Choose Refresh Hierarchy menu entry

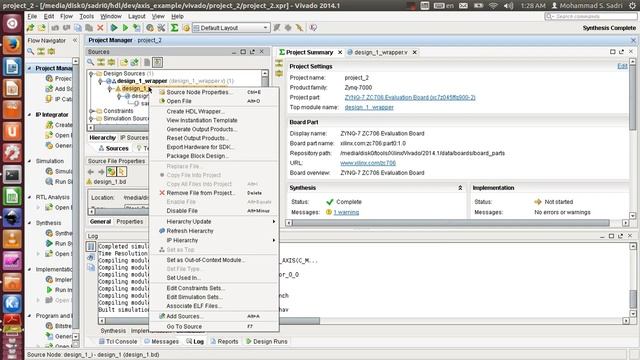point(214,231)
